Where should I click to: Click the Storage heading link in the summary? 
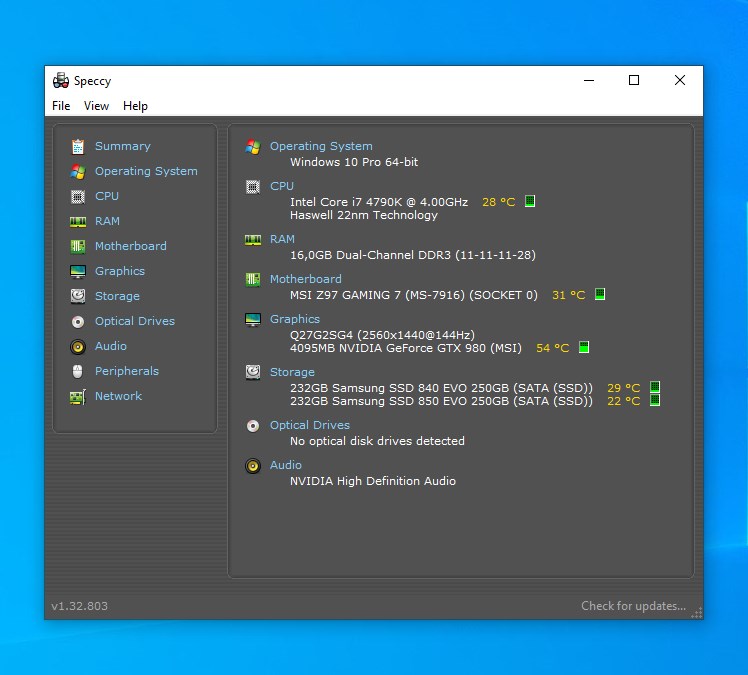point(292,372)
